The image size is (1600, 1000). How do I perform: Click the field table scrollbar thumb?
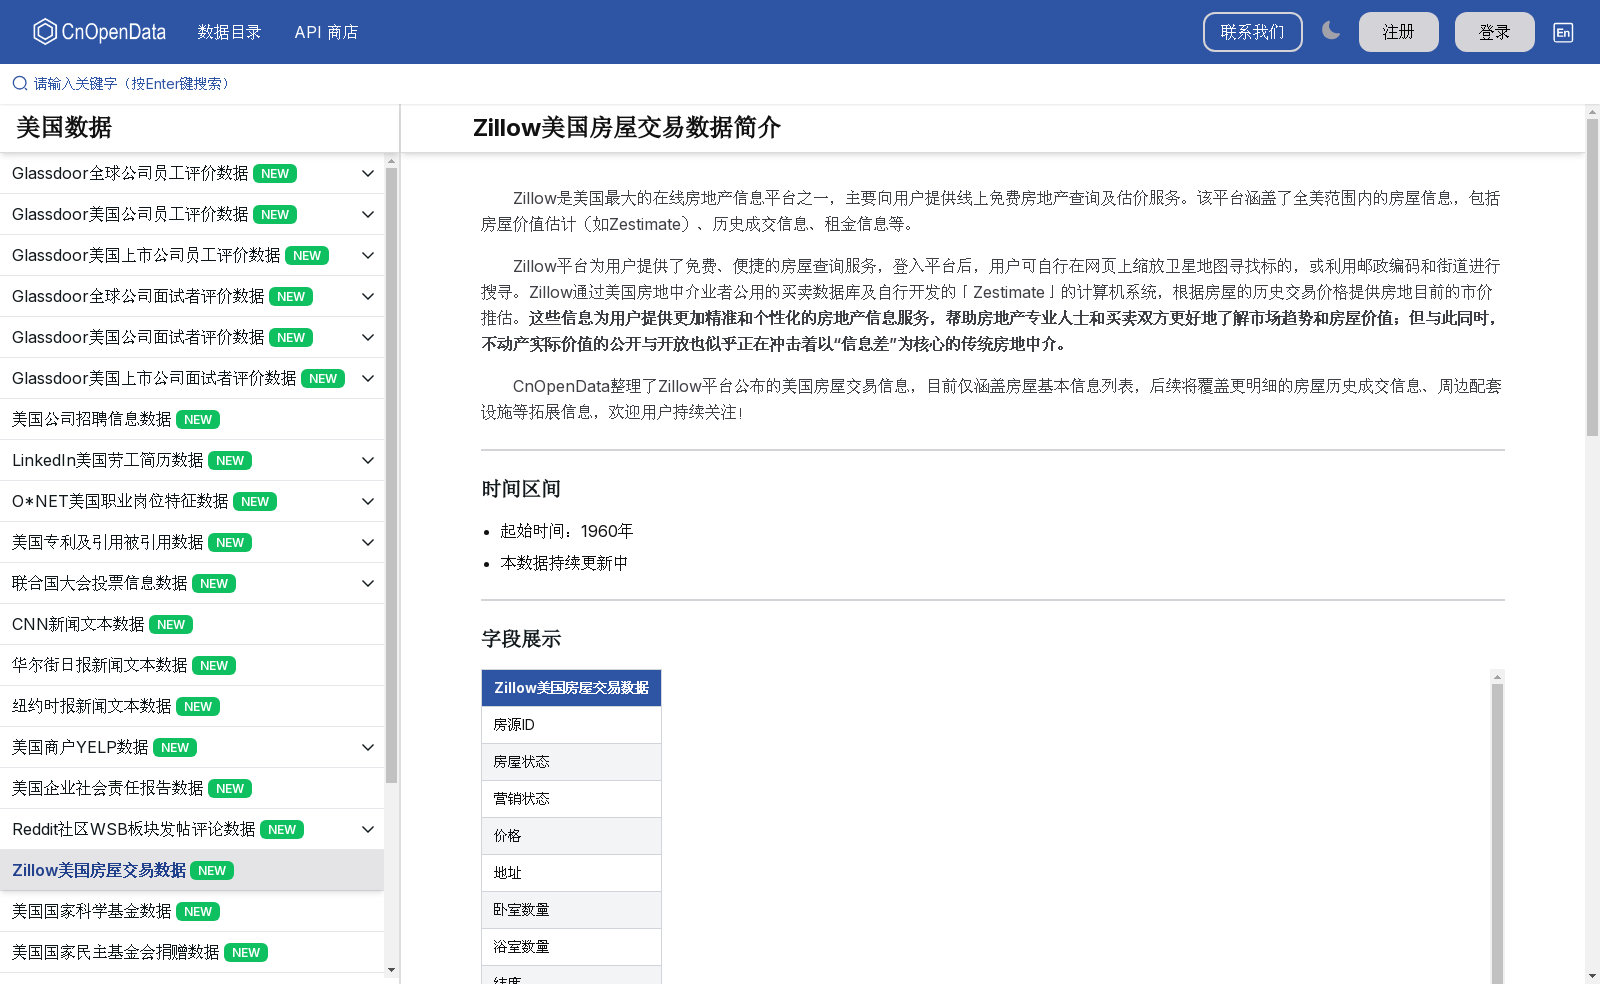click(x=1497, y=834)
